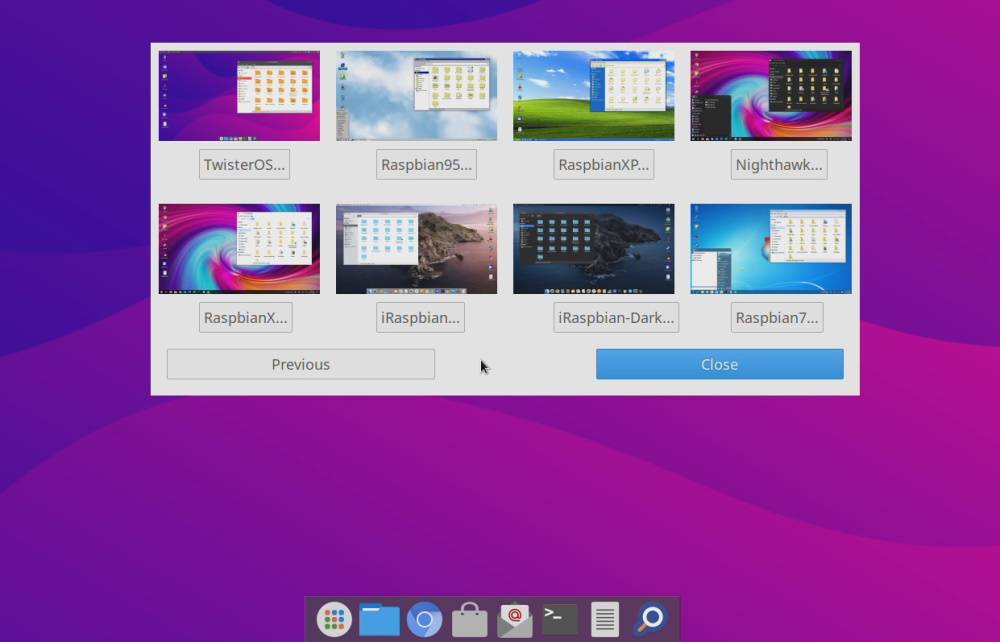Screen dimensions: 1000x642
Task: Select the TwisterOS theme button
Action: 243,164
